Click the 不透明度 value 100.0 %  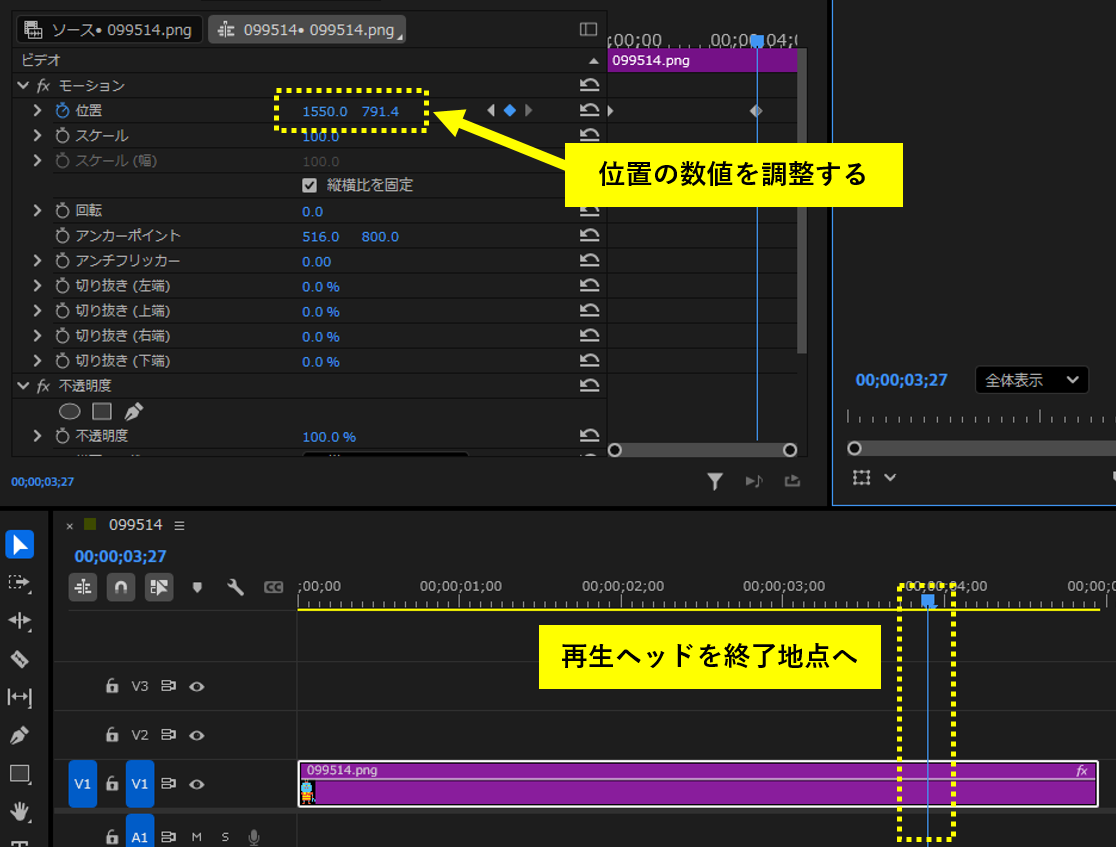tap(329, 437)
